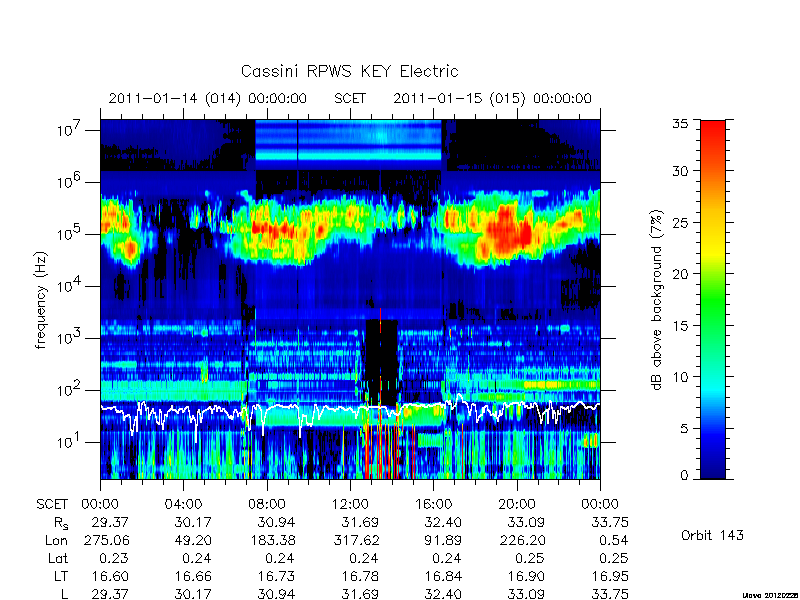Click the 35 value on the color scale
This screenshot has height=600, width=800.
pyautogui.click(x=680, y=124)
